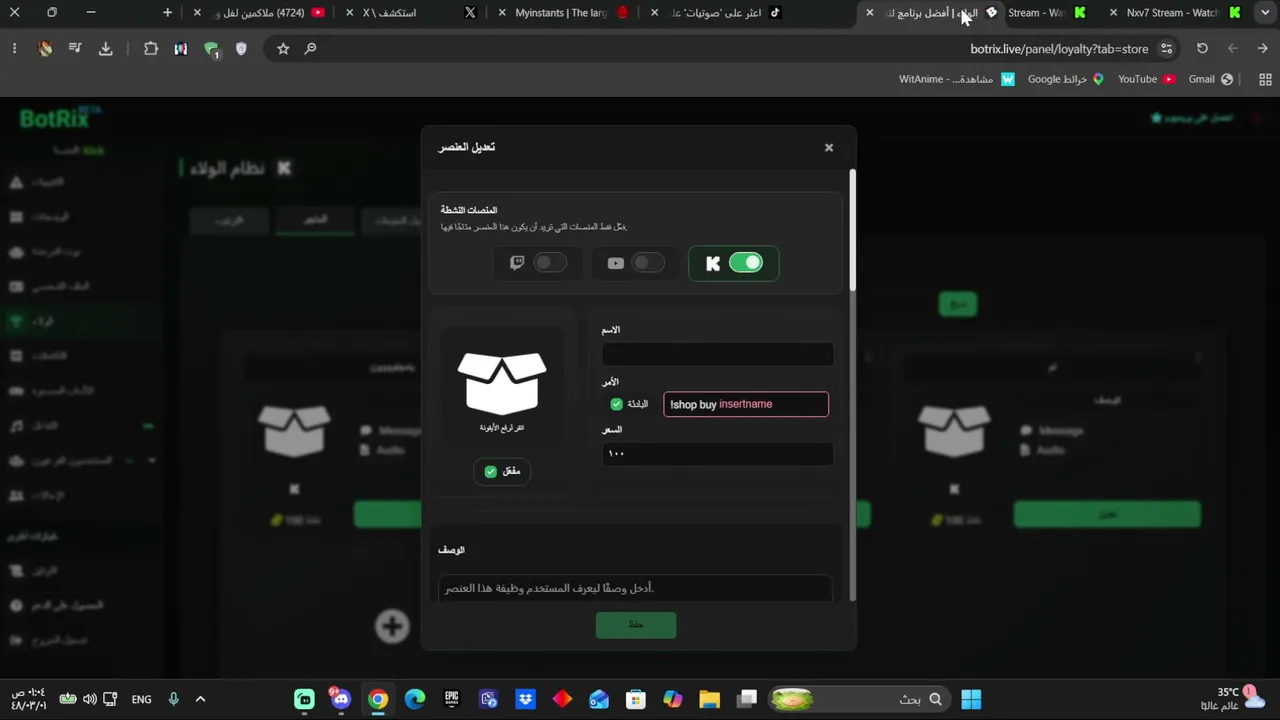The height and width of the screenshot is (720, 1280).
Task: Click the الوصف description text area
Action: click(635, 588)
